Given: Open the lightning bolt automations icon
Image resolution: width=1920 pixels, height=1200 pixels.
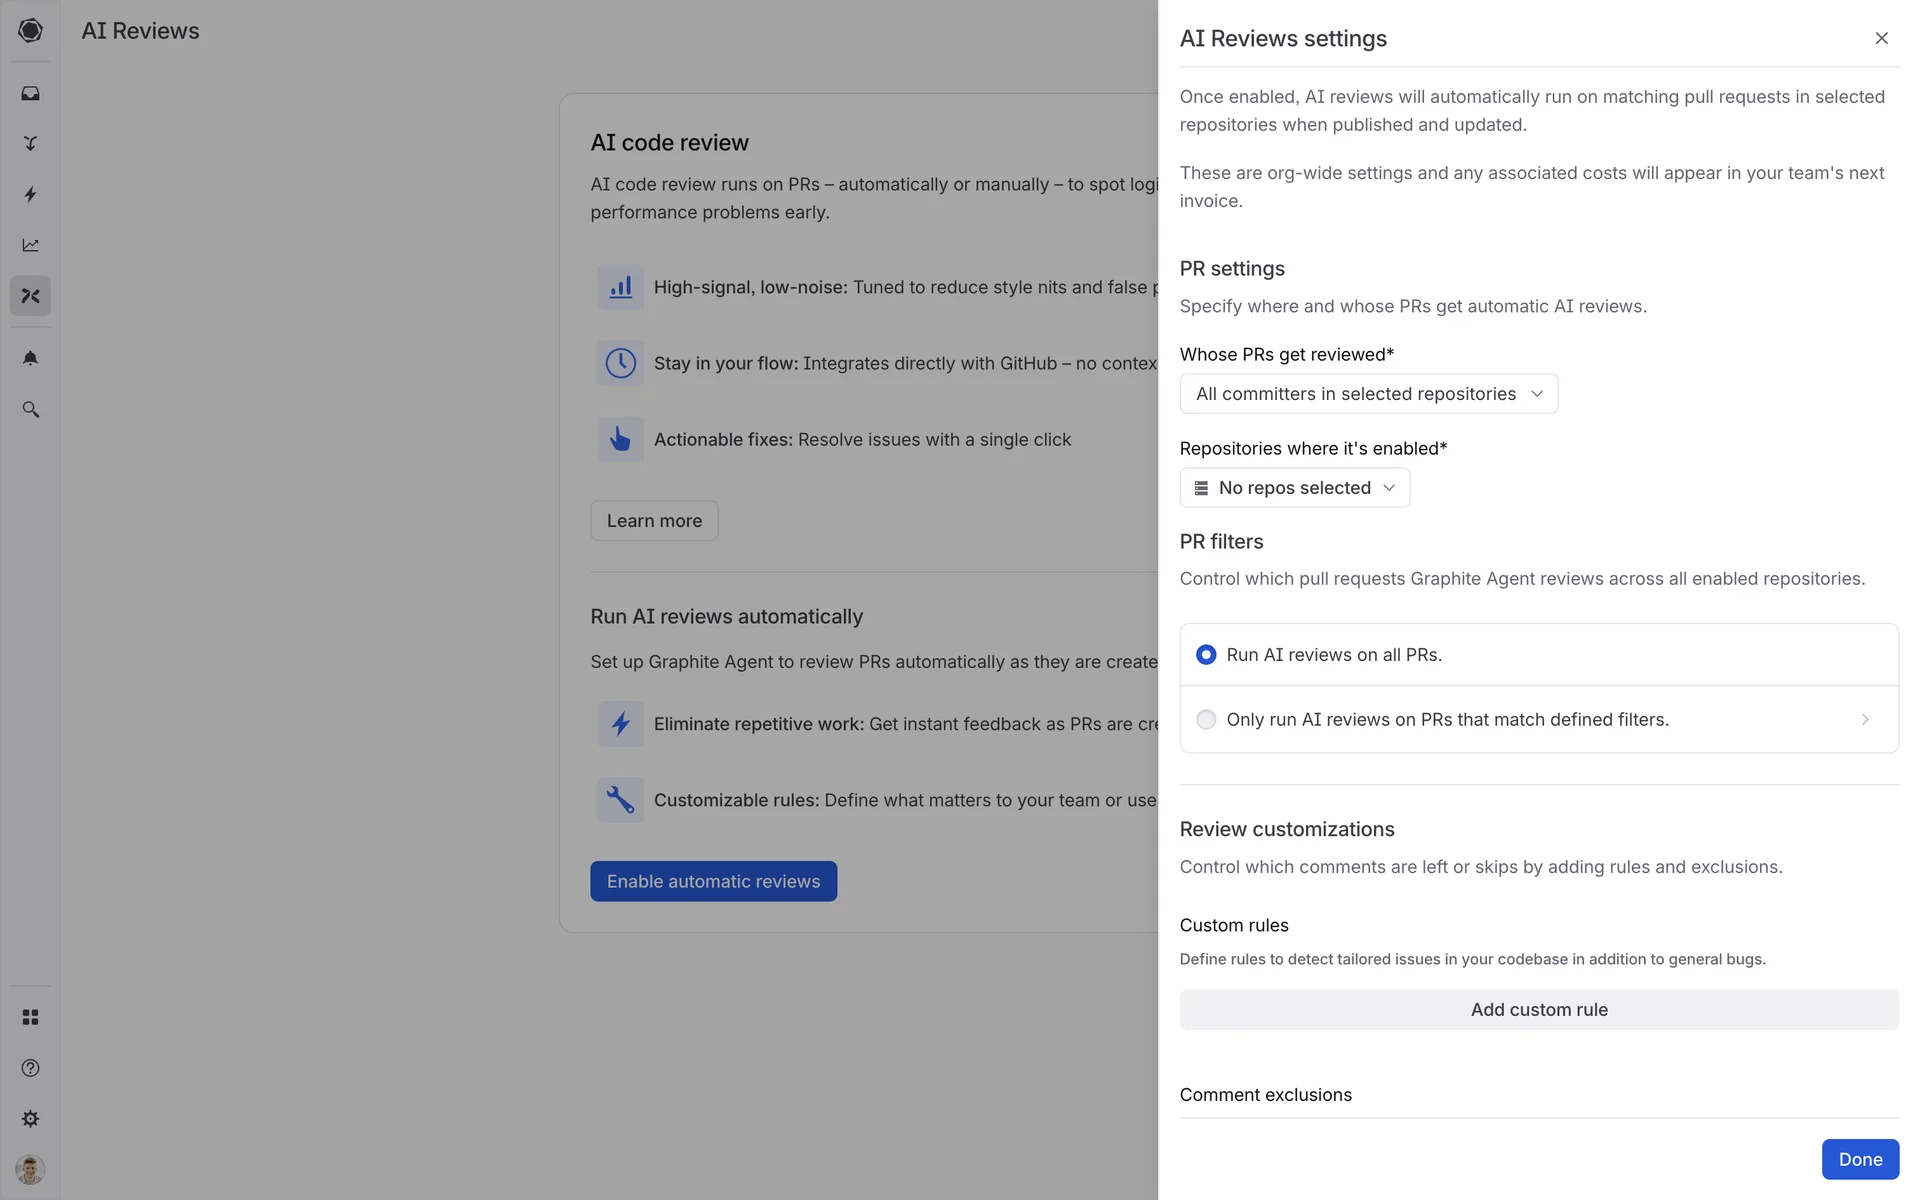Looking at the screenshot, I should pyautogui.click(x=30, y=194).
